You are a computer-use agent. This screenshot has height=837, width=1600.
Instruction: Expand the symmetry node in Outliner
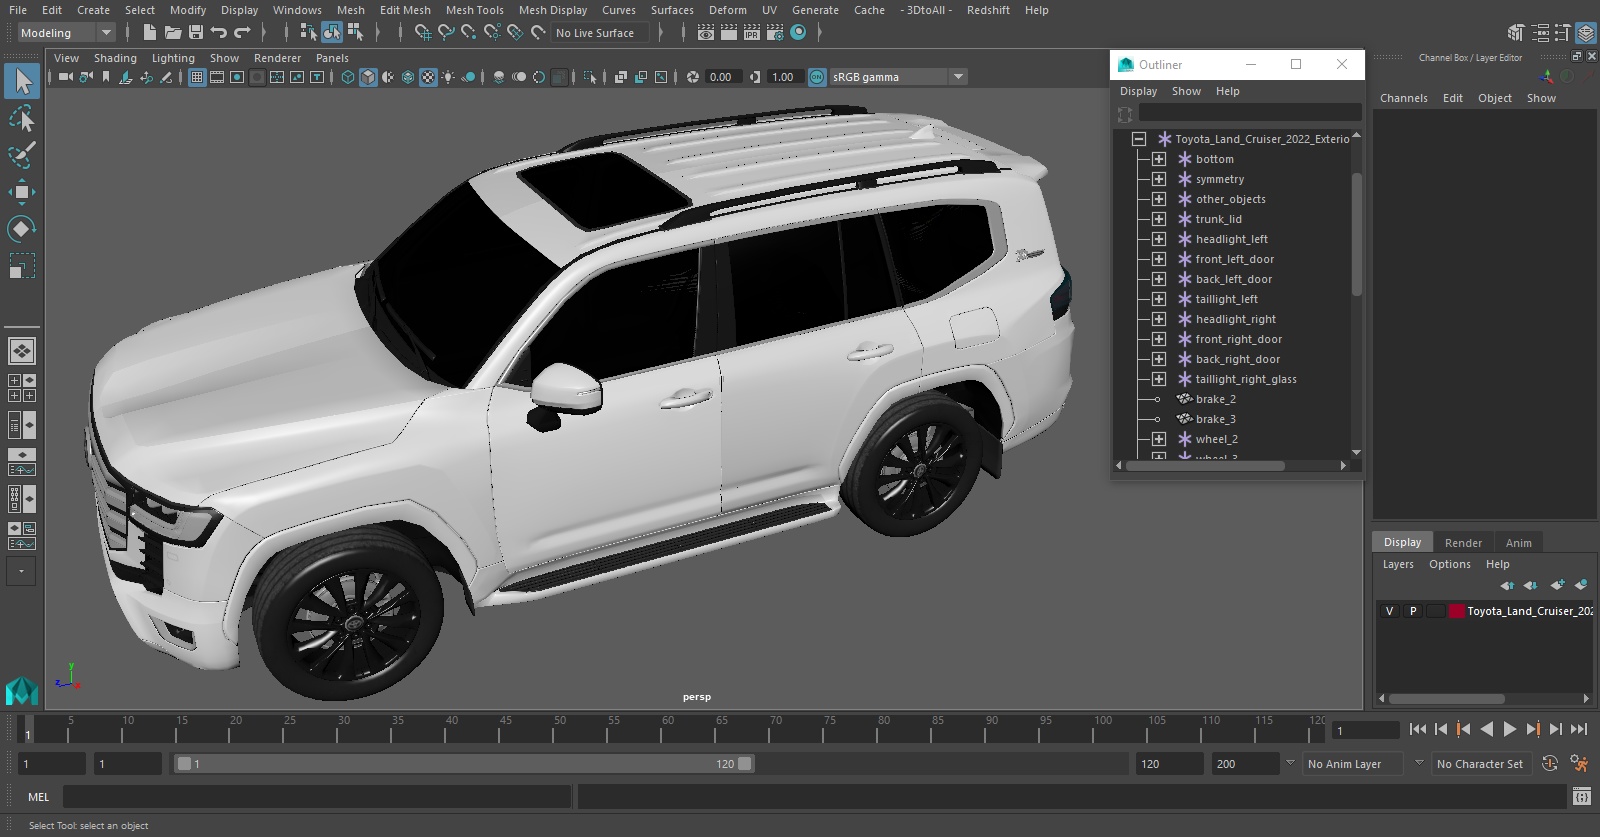pyautogui.click(x=1159, y=179)
